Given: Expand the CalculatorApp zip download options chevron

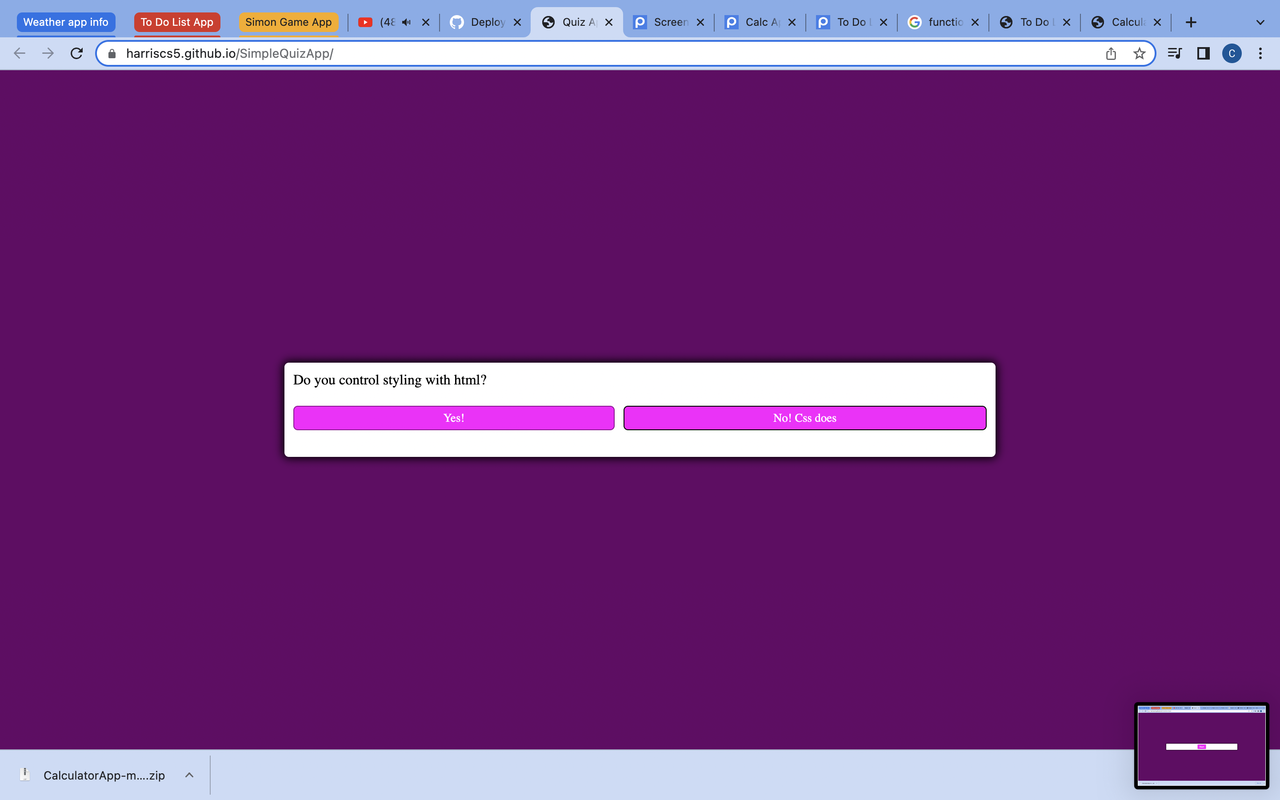Looking at the screenshot, I should [x=189, y=774].
